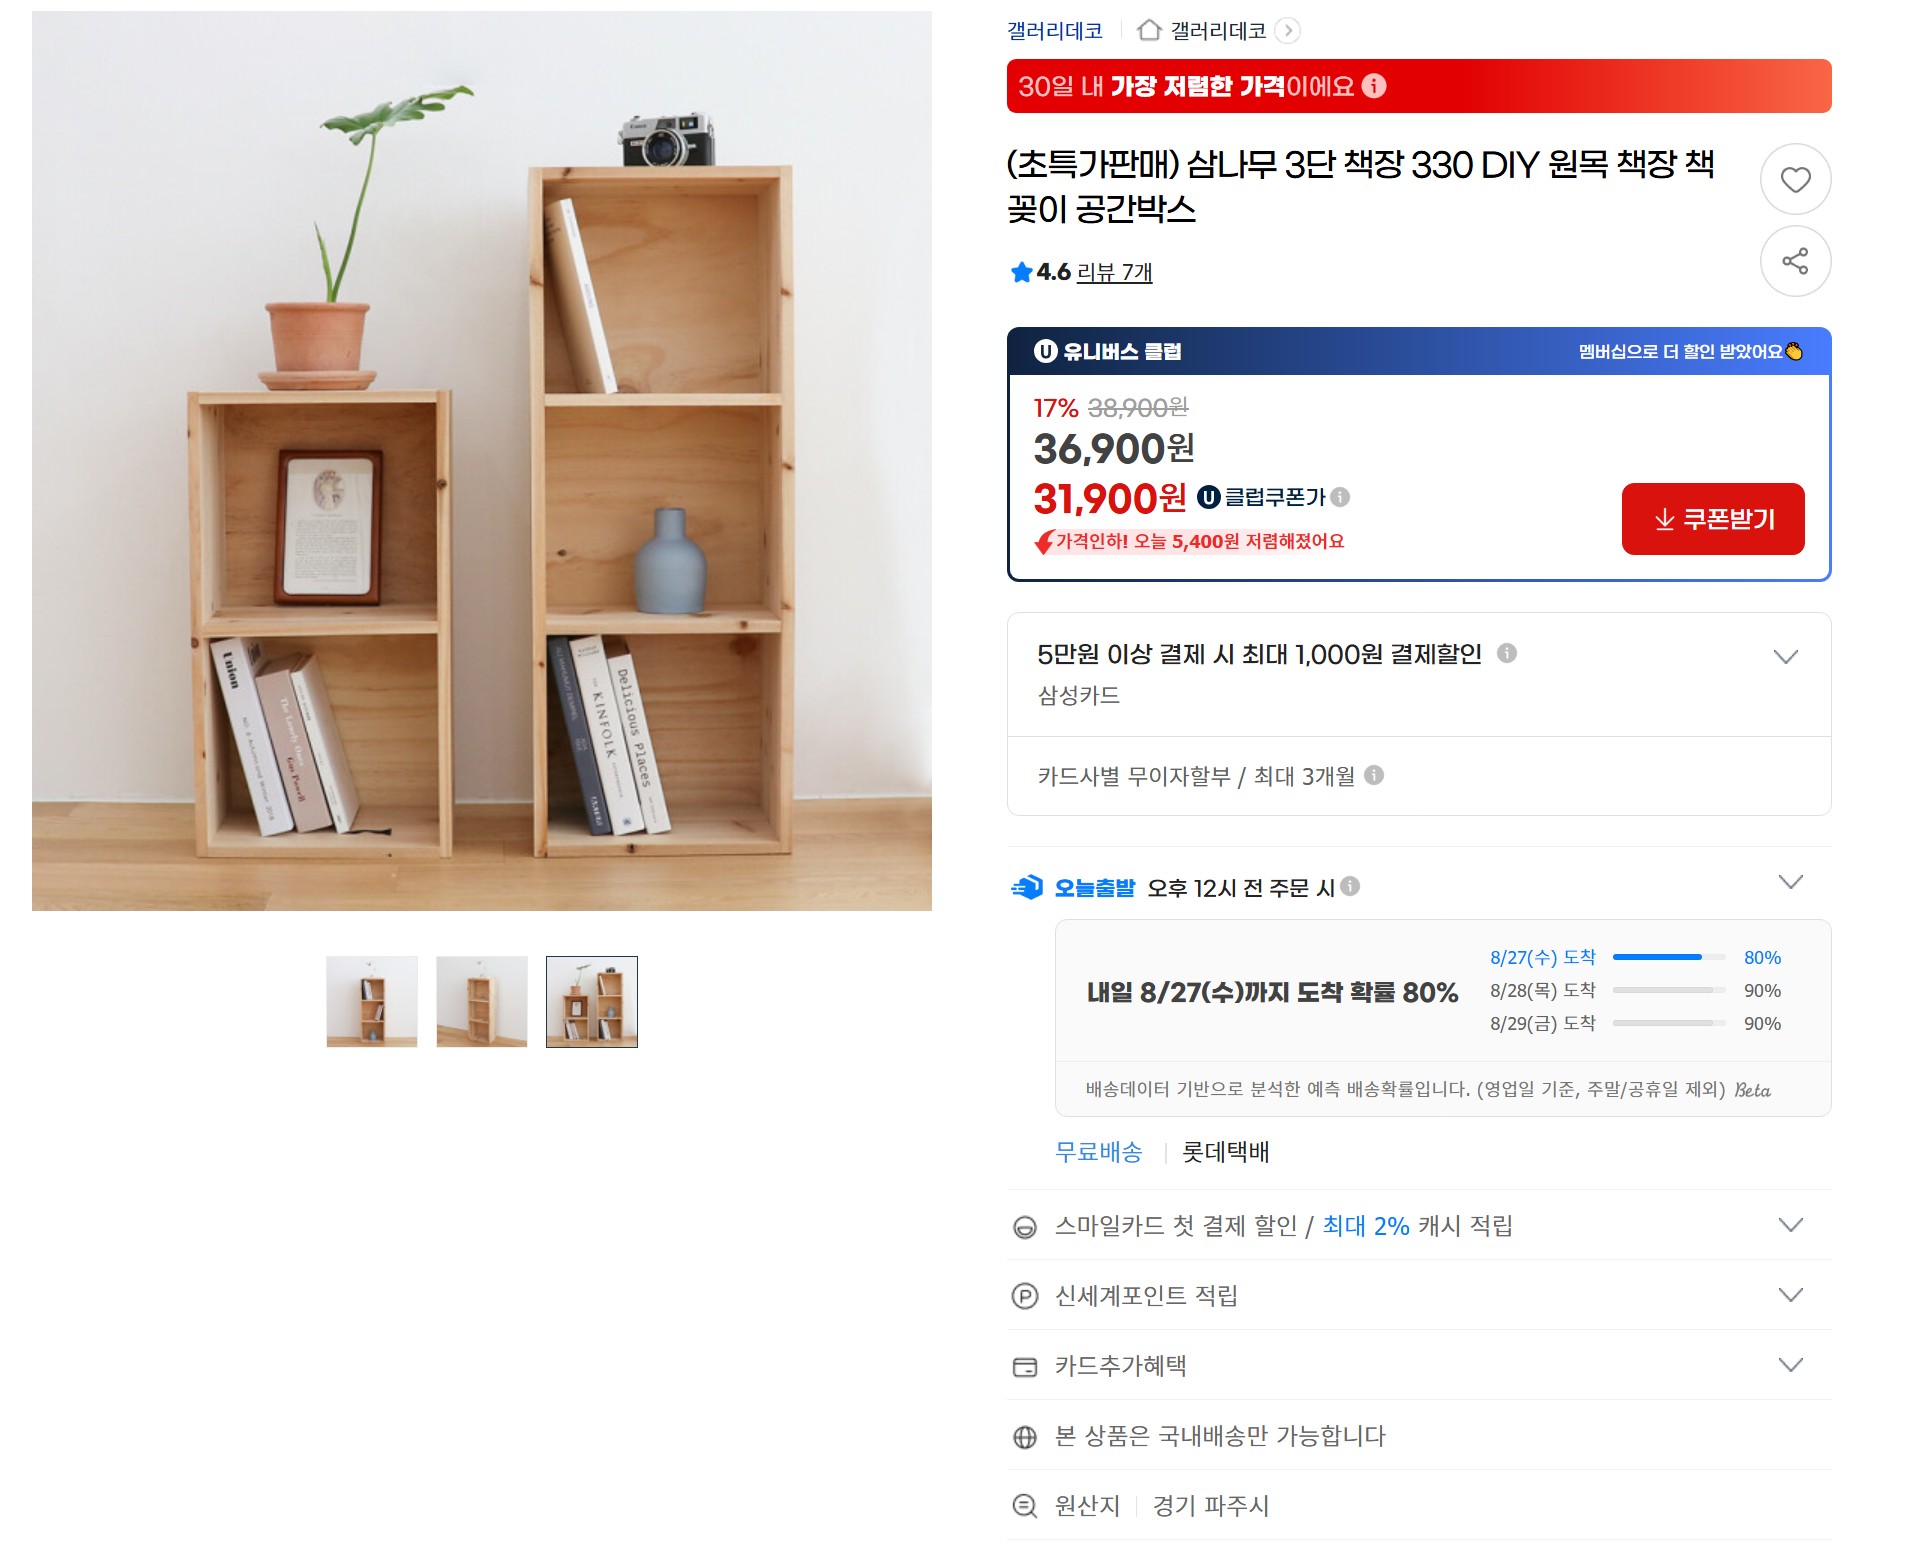Screen dimensions: 1923x1553
Task: Expand the 삼성카드 payment discount section
Action: click(1786, 657)
